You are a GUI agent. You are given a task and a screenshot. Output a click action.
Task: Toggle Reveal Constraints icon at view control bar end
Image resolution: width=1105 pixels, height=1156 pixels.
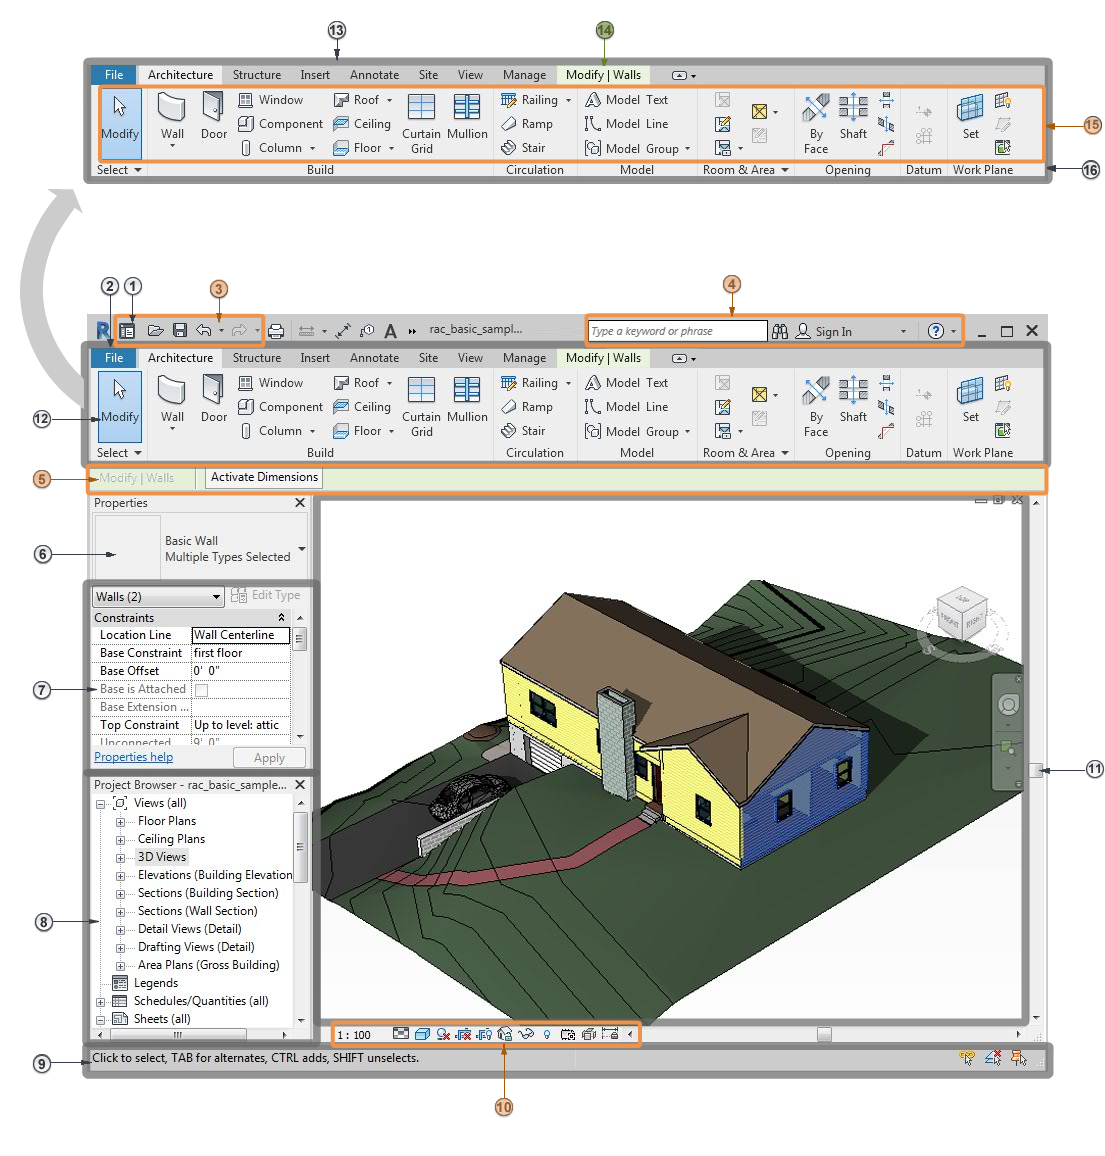[610, 1034]
